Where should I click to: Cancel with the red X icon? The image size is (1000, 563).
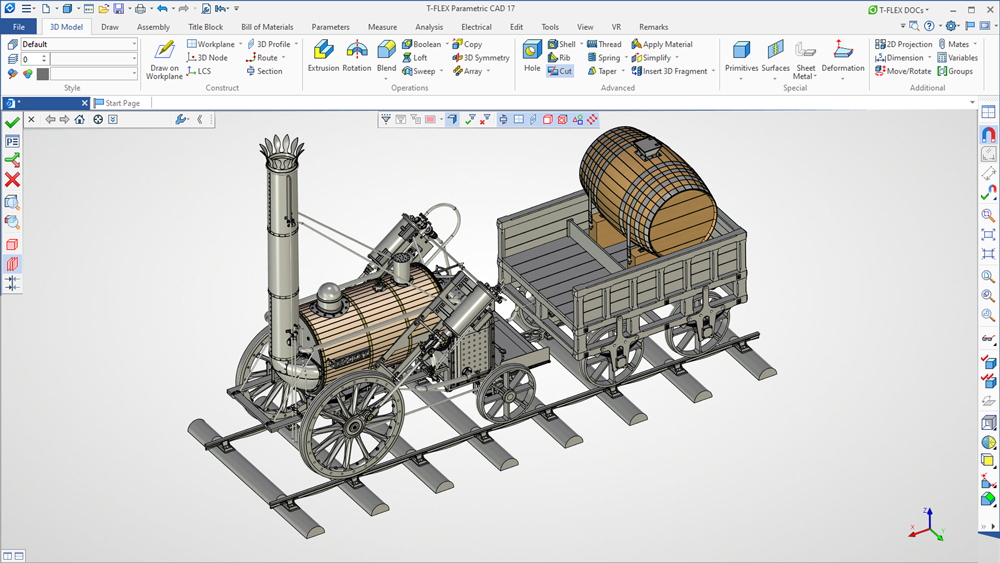pyautogui.click(x=11, y=180)
